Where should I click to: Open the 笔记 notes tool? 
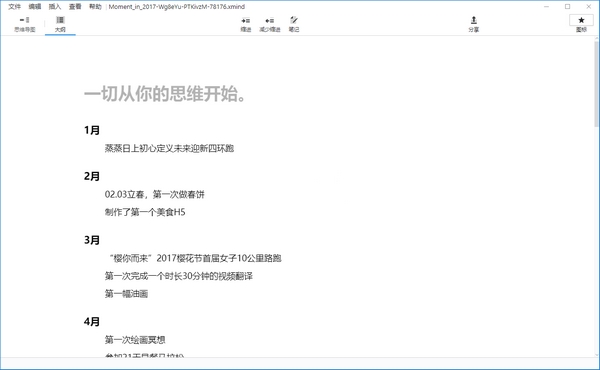pos(294,24)
